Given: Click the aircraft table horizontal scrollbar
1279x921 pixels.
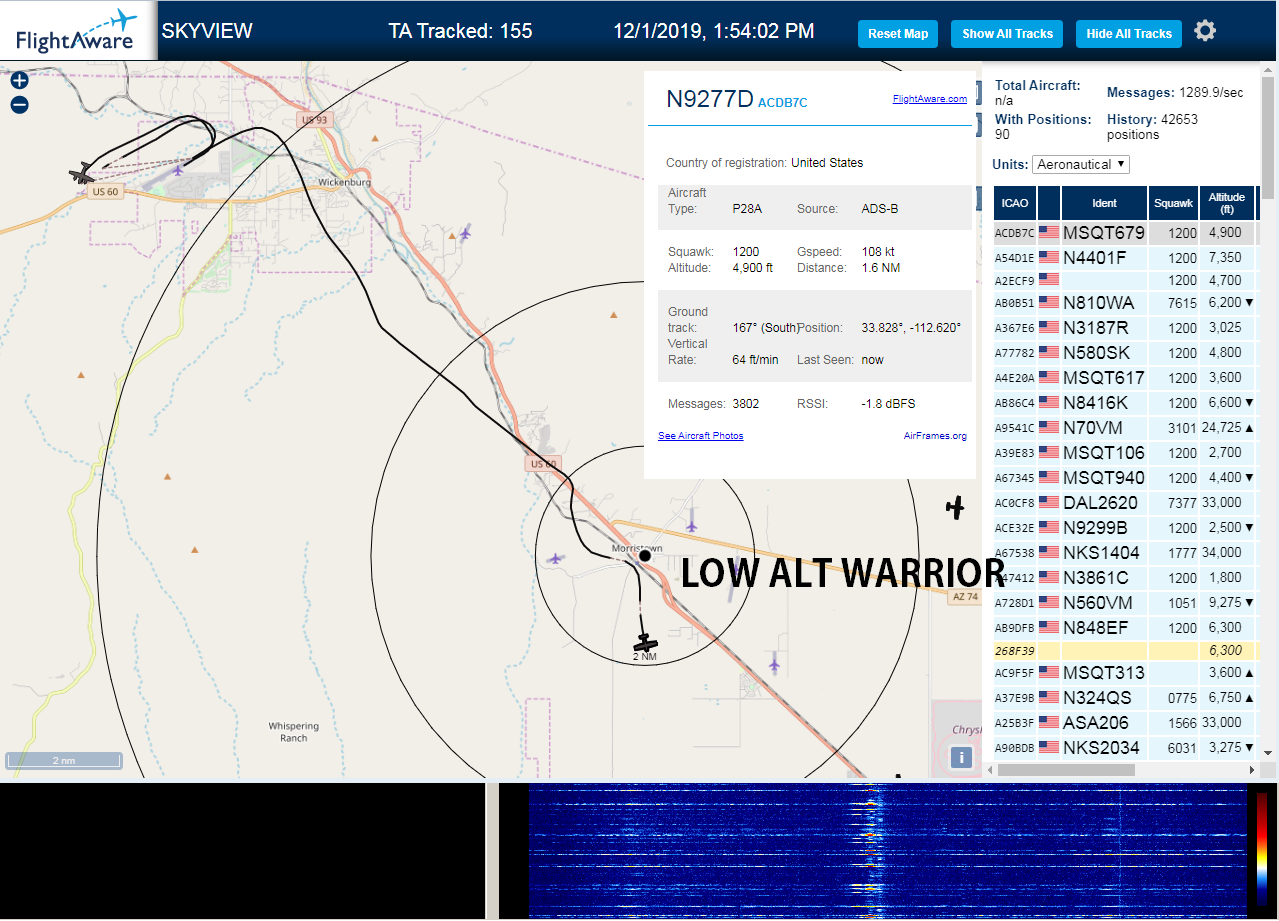Looking at the screenshot, I should (x=1066, y=770).
